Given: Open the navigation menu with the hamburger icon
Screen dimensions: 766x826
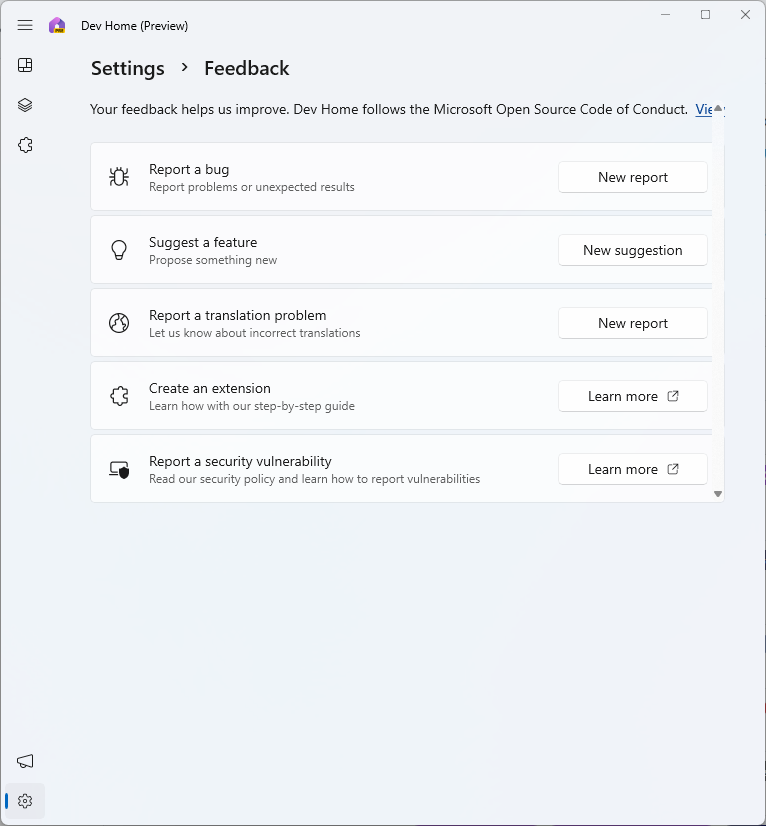Looking at the screenshot, I should pos(25,25).
